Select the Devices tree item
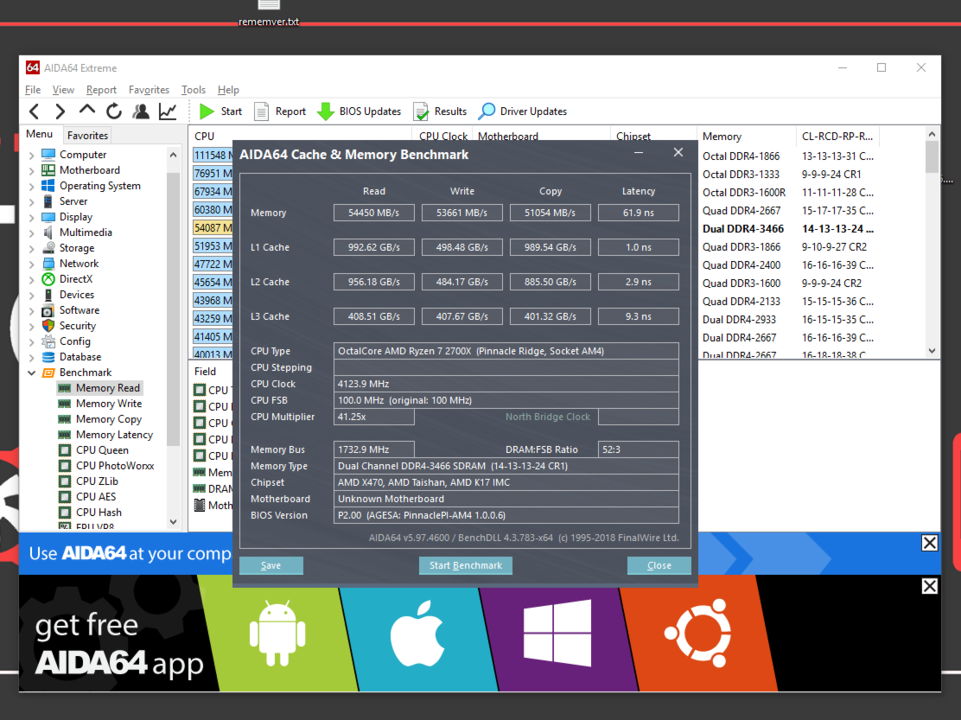 (77, 295)
